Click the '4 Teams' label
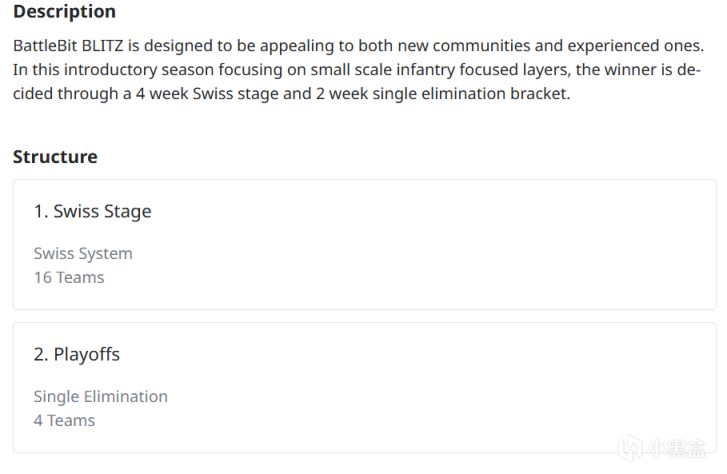Image resolution: width=727 pixels, height=474 pixels. pyautogui.click(x=64, y=420)
